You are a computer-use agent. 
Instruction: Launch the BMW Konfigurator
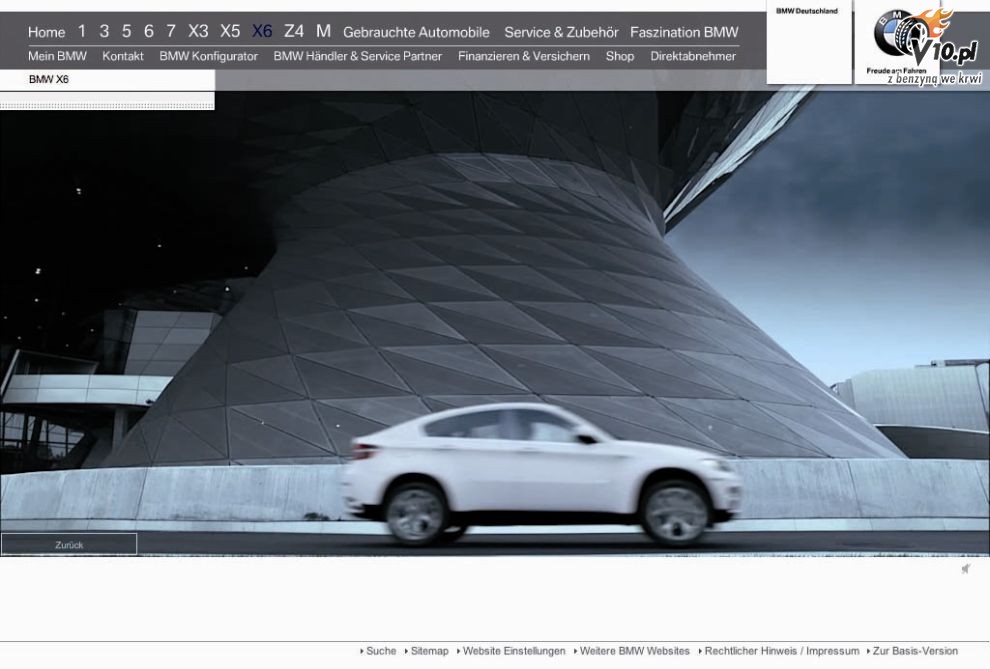tap(208, 56)
